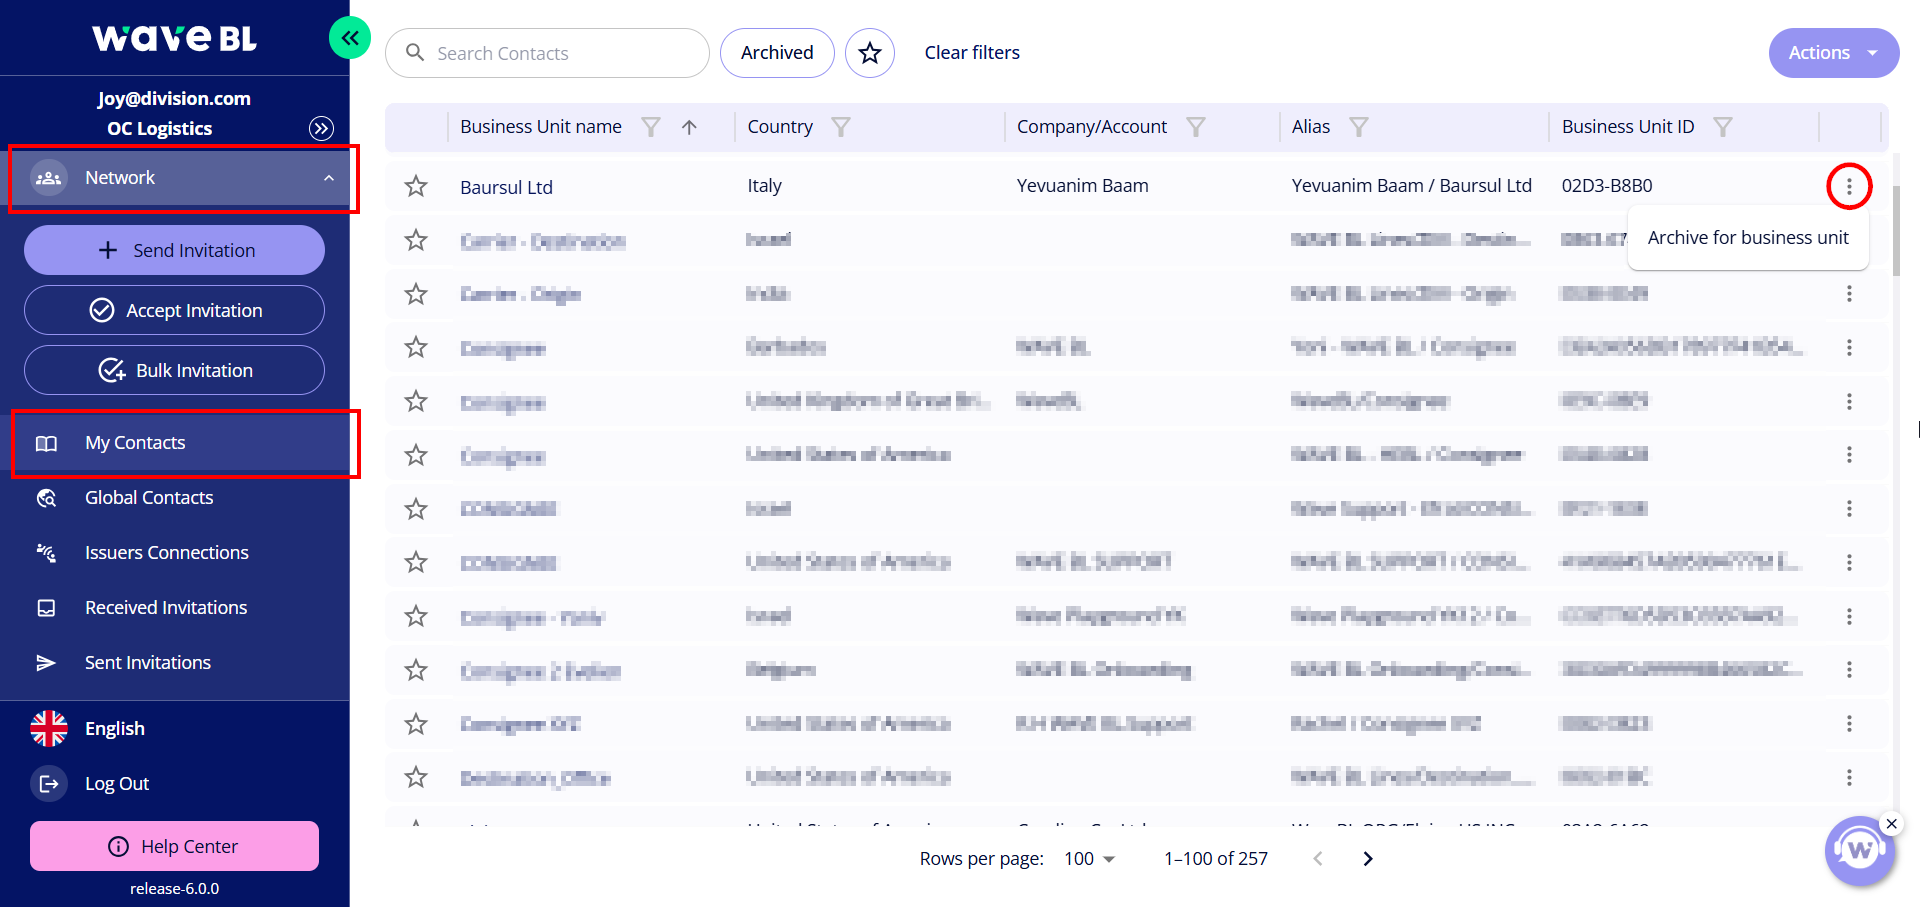Click the Wave BL logo
This screenshot has width=1920, height=907.
174,38
